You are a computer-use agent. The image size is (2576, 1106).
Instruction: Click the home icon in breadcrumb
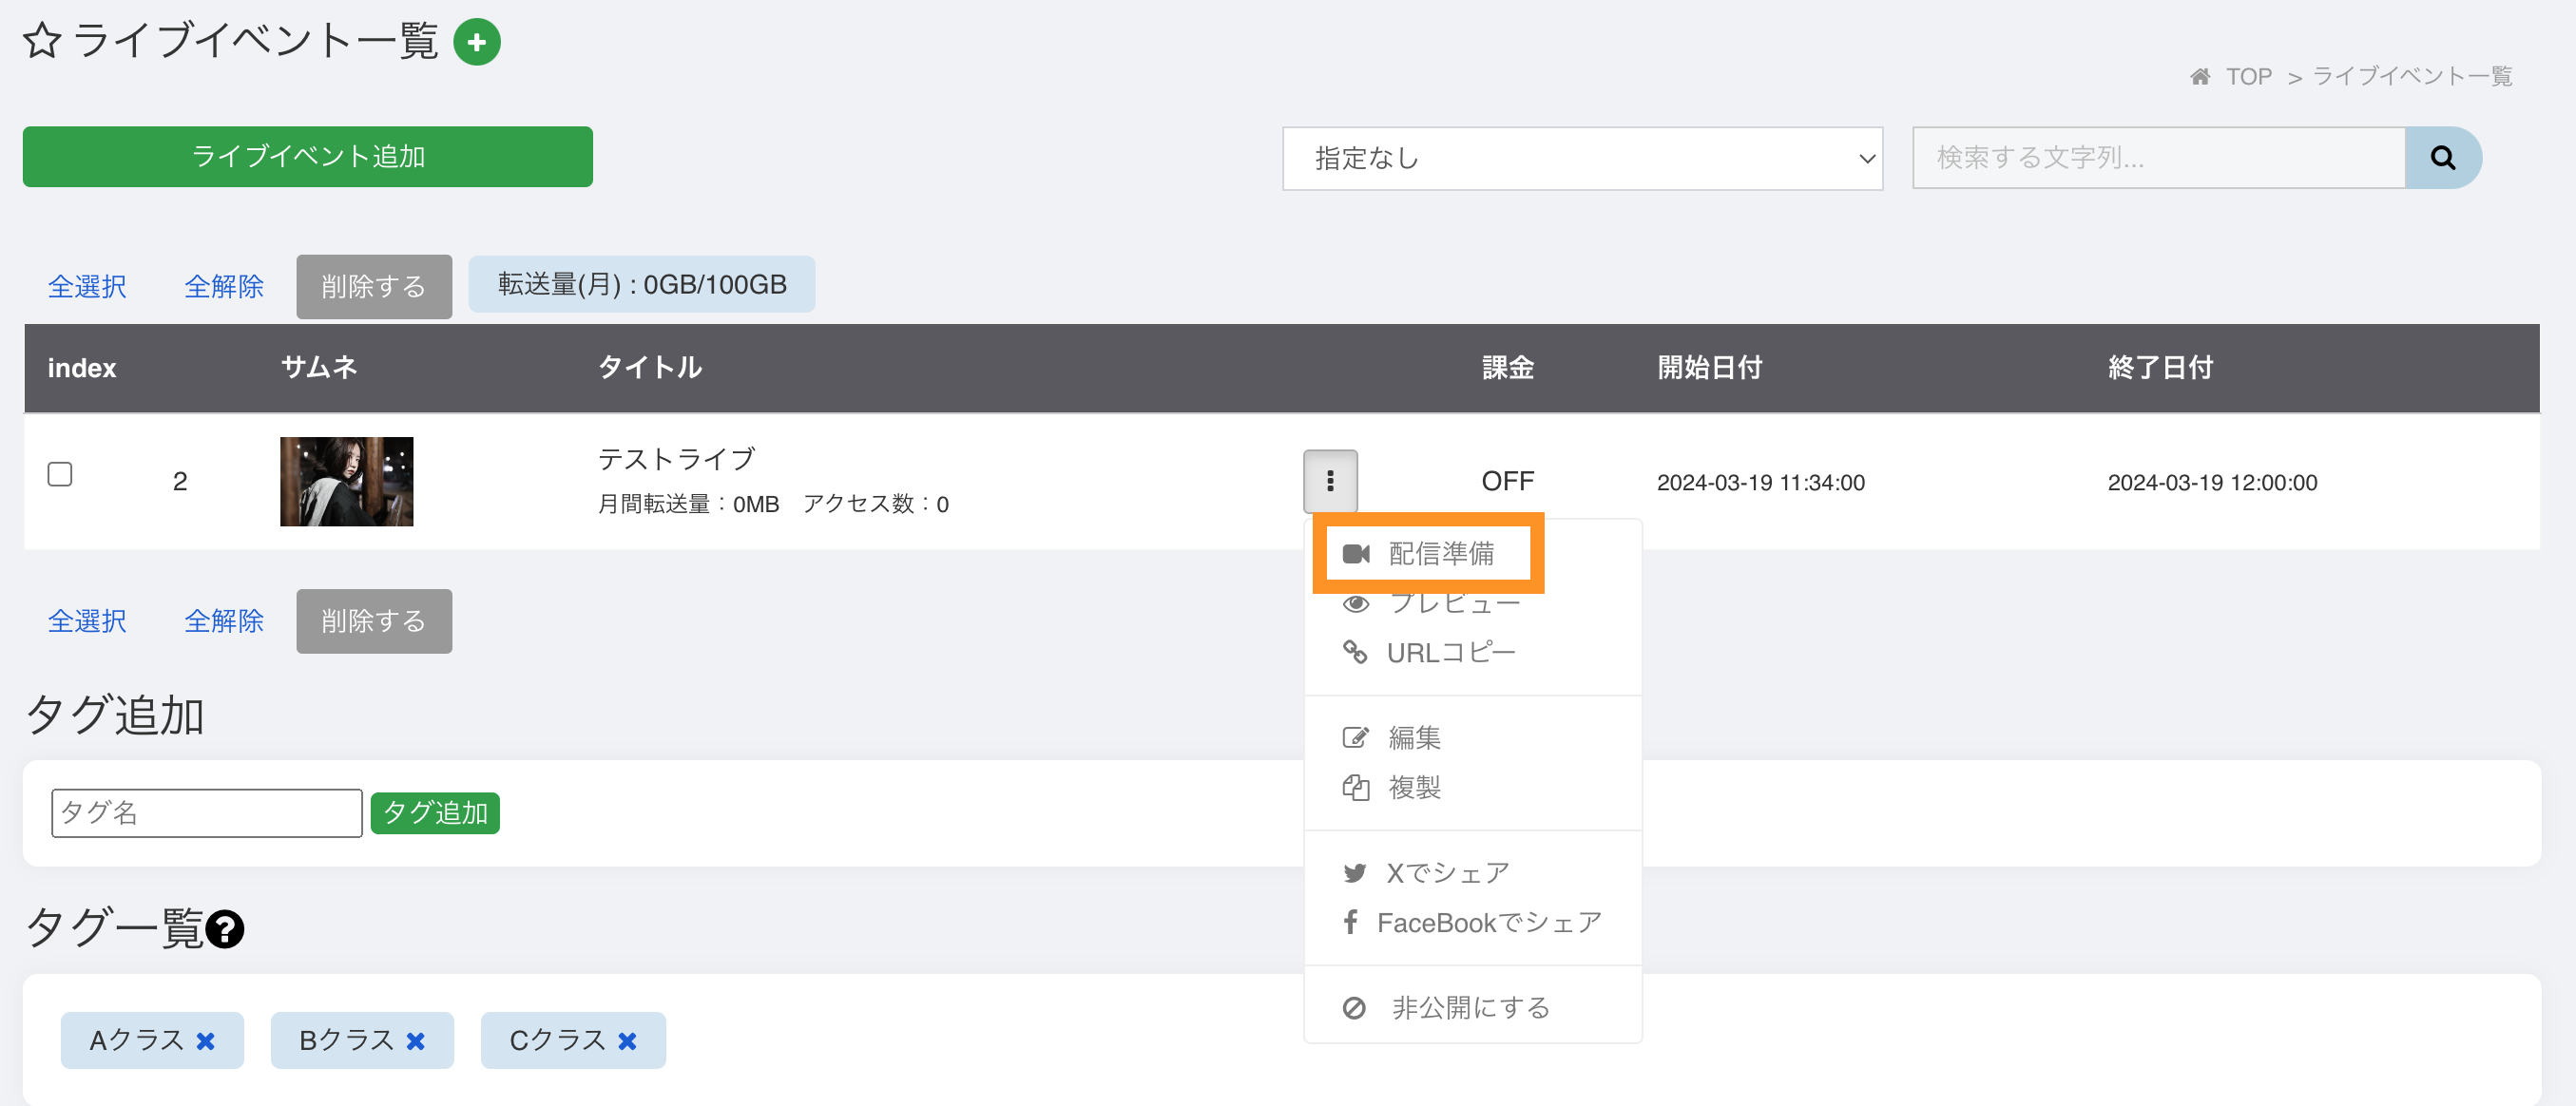pos(2199,77)
